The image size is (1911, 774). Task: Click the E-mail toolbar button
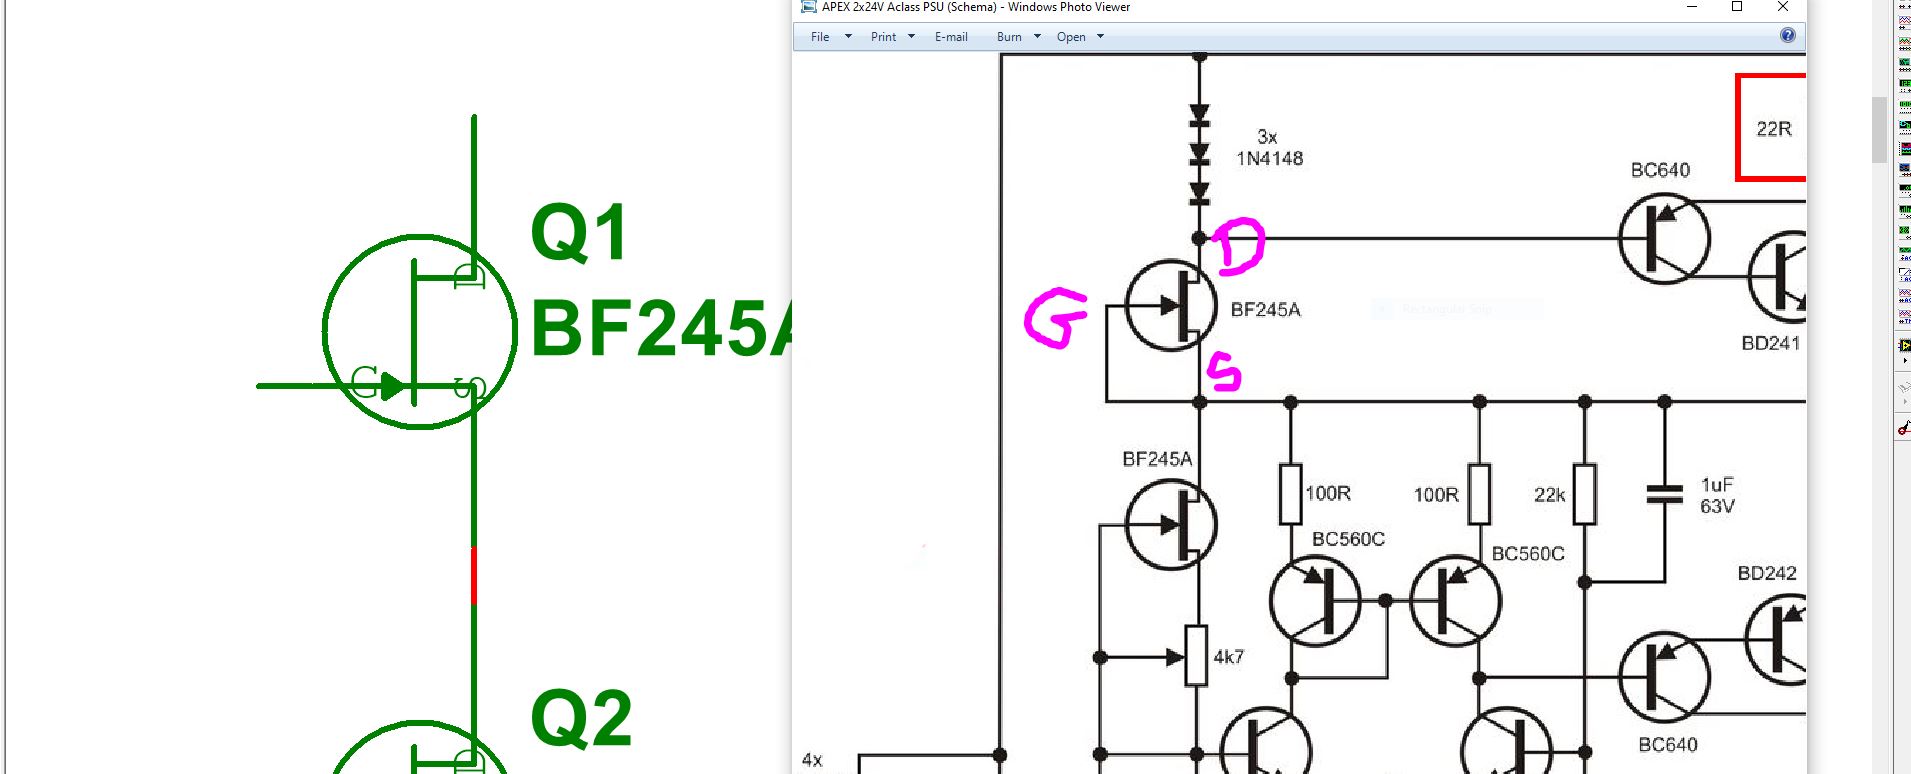(x=951, y=37)
